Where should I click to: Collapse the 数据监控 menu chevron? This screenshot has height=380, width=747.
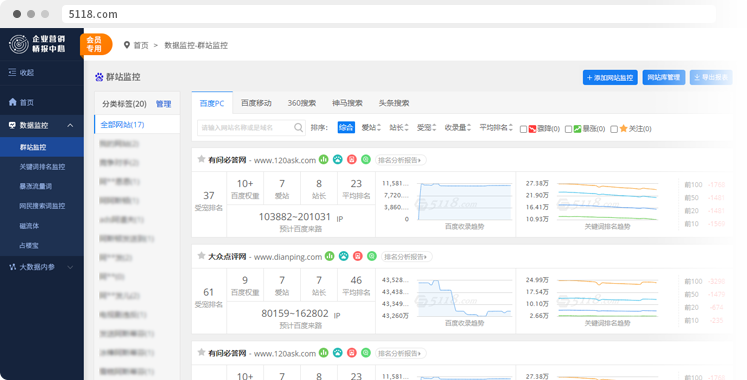click(x=71, y=125)
